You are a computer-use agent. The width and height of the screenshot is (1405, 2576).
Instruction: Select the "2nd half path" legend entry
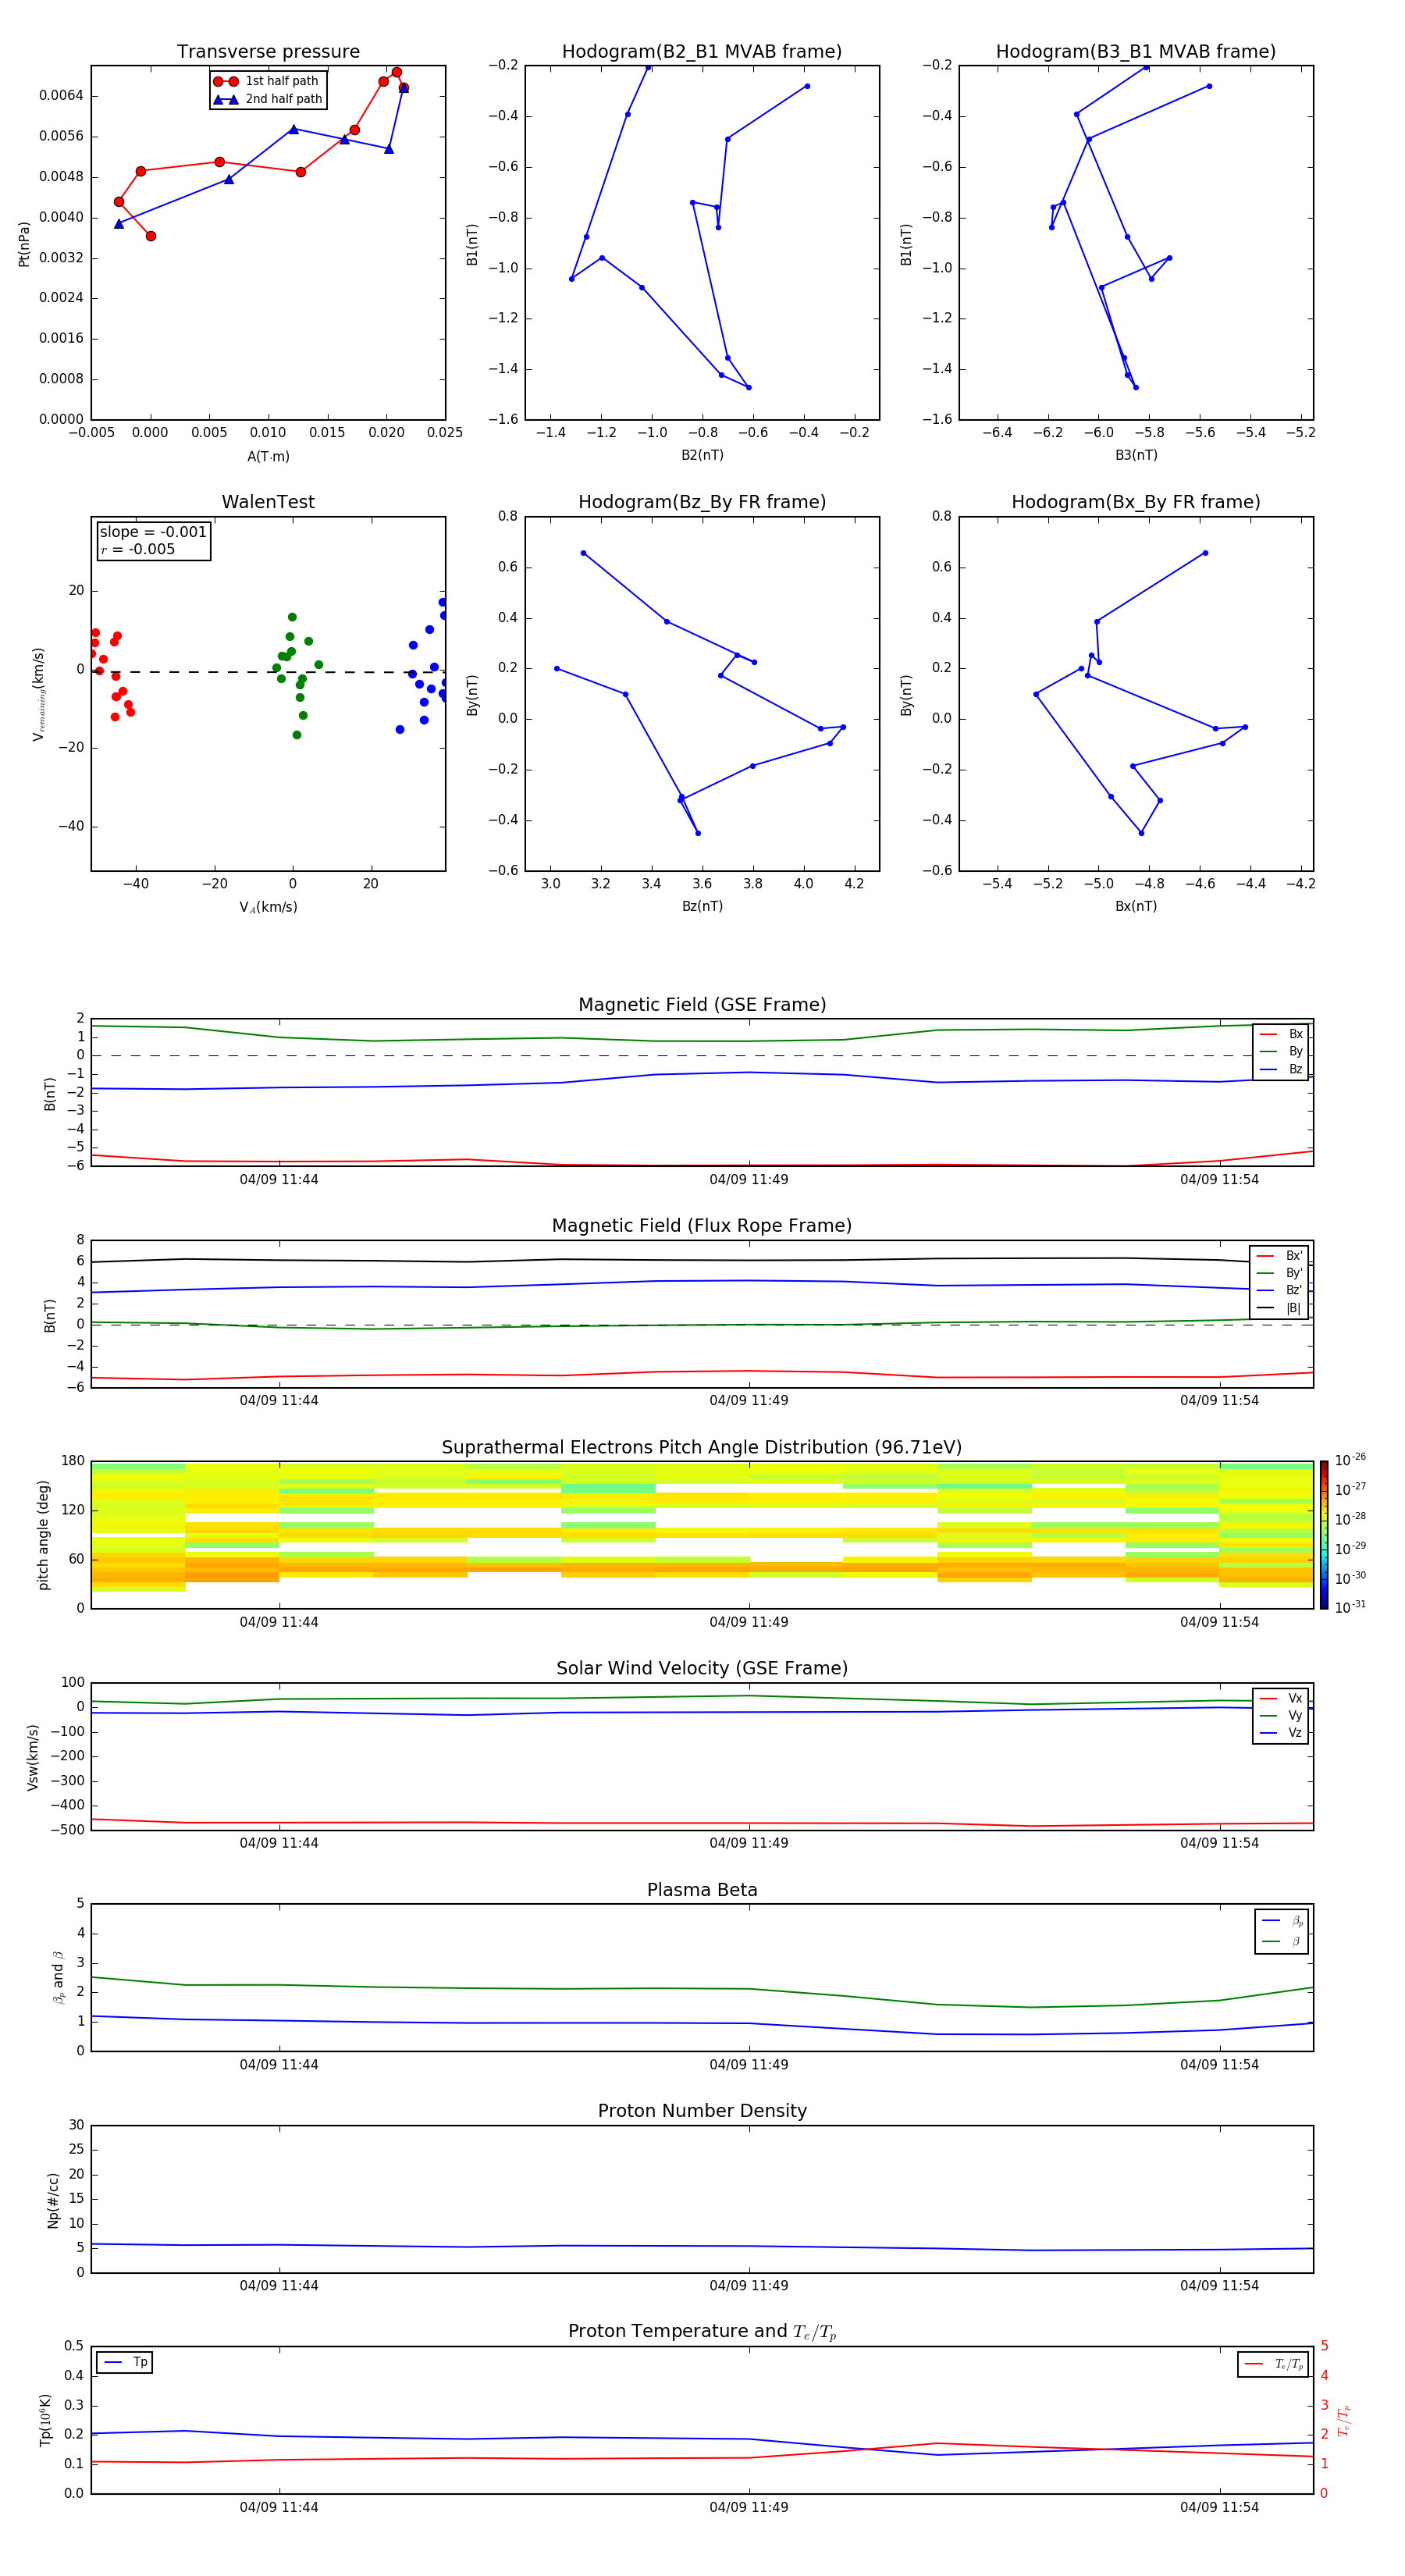pos(268,99)
